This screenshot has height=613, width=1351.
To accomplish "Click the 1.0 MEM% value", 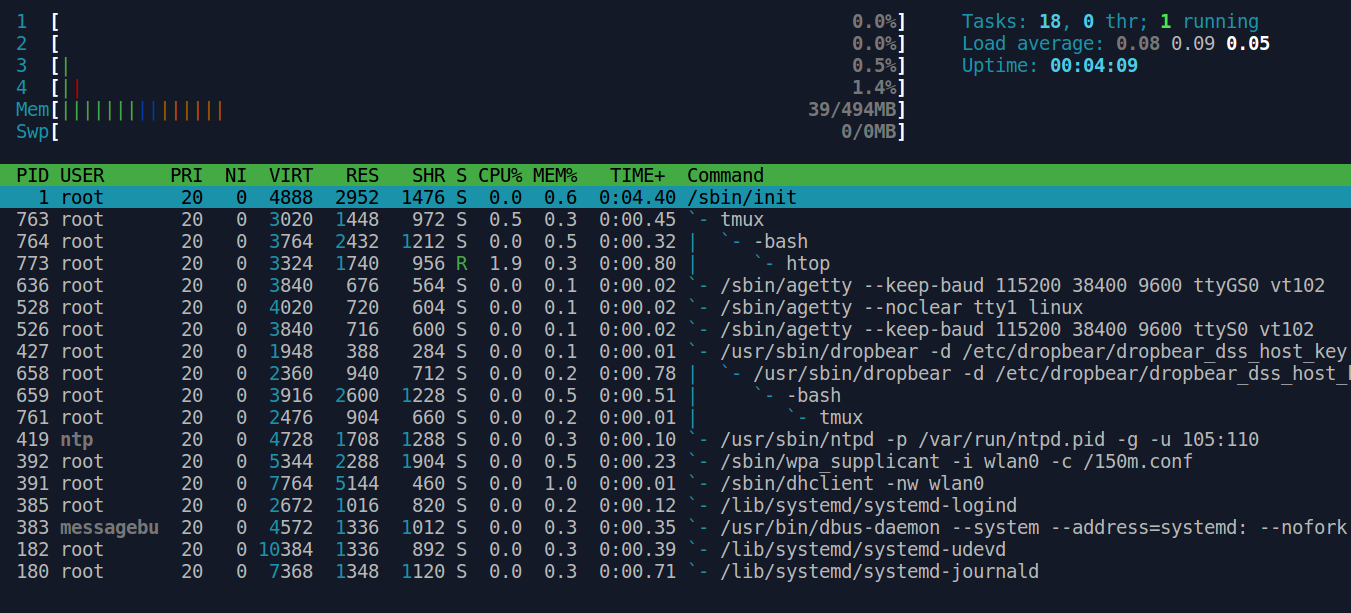I will click(x=561, y=483).
